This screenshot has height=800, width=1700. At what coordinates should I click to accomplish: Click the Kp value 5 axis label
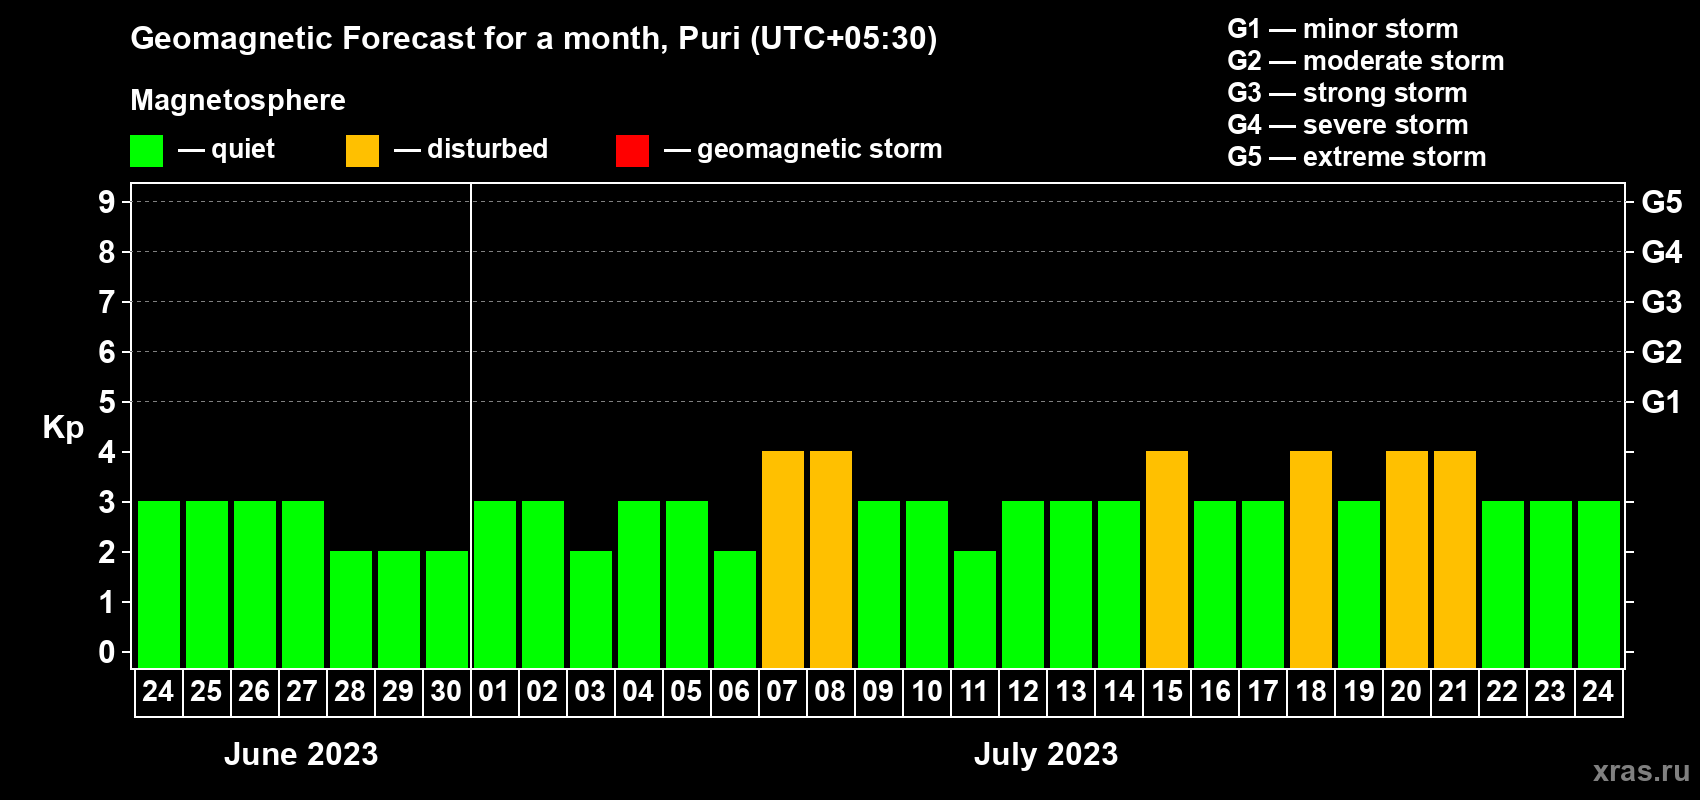(107, 402)
